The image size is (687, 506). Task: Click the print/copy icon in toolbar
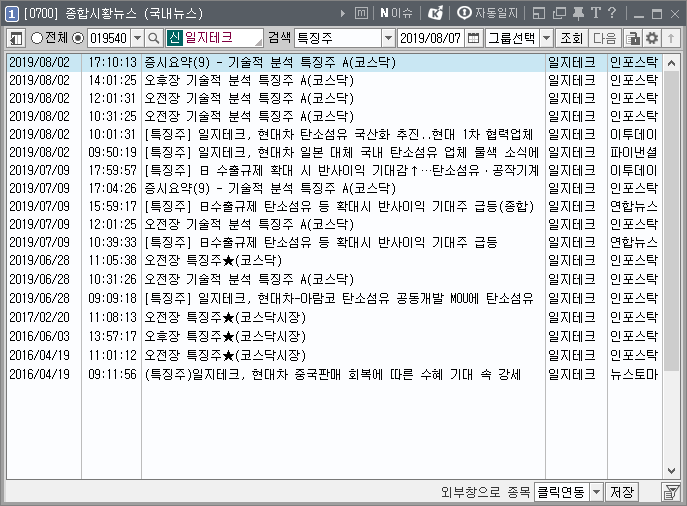pos(633,39)
